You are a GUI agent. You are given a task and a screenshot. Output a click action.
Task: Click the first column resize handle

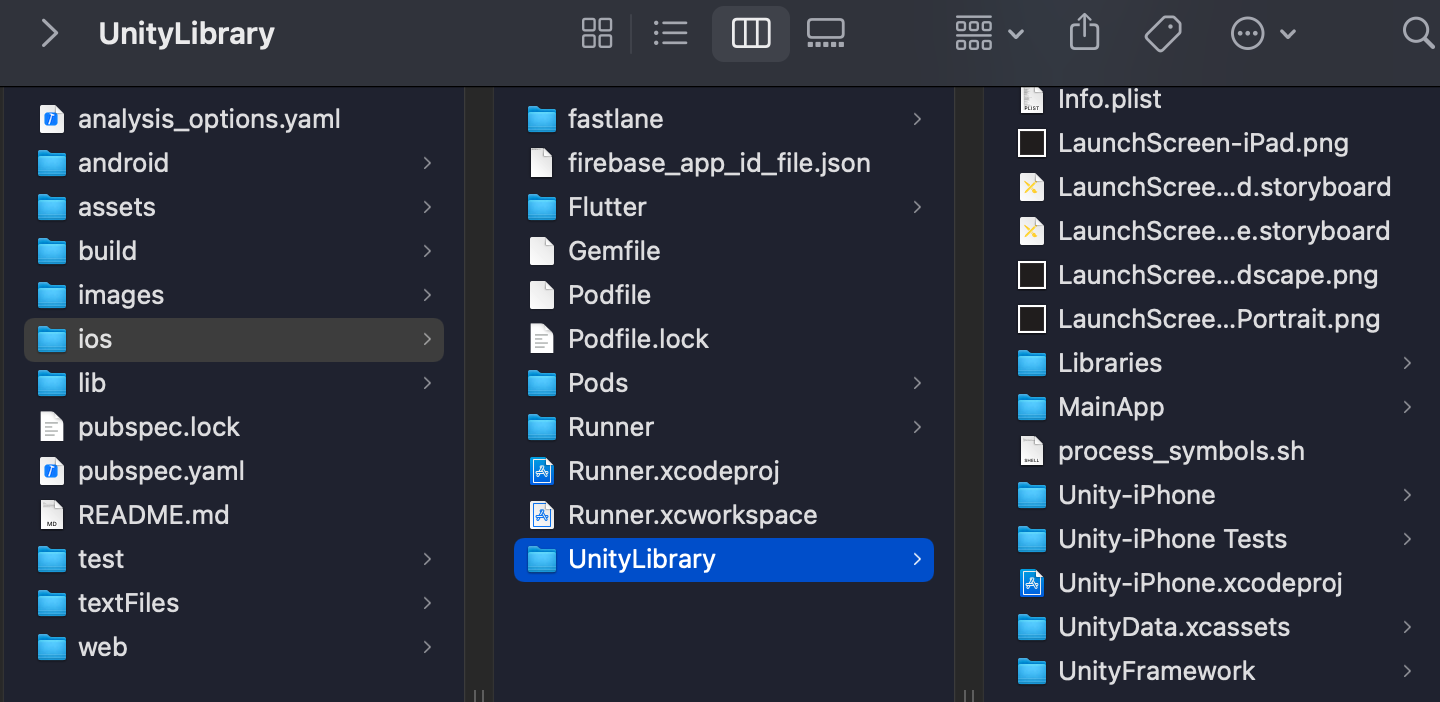pyautogui.click(x=479, y=694)
